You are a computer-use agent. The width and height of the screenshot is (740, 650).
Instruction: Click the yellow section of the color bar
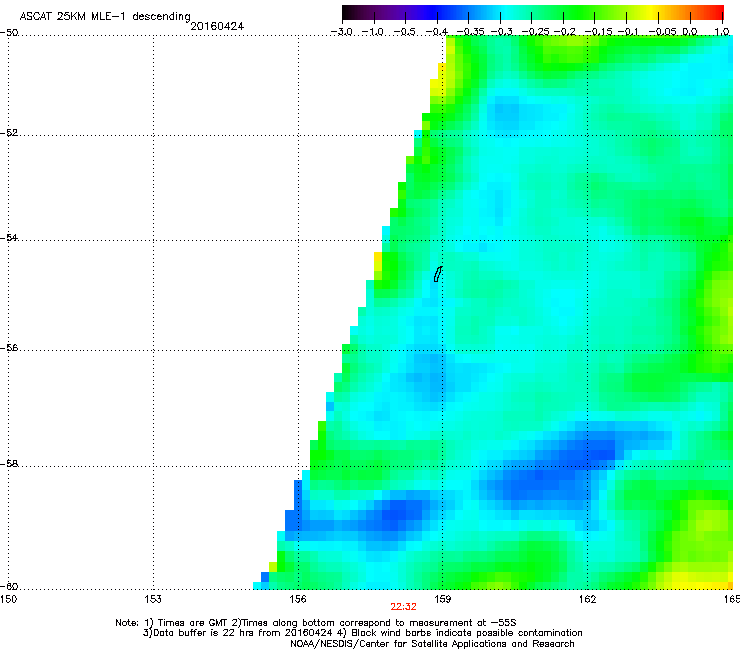pyautogui.click(x=654, y=12)
